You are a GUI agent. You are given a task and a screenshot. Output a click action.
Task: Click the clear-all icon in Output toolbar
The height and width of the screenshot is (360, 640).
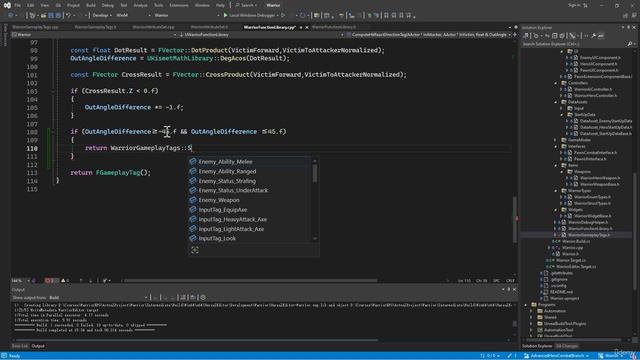[x=183, y=298]
